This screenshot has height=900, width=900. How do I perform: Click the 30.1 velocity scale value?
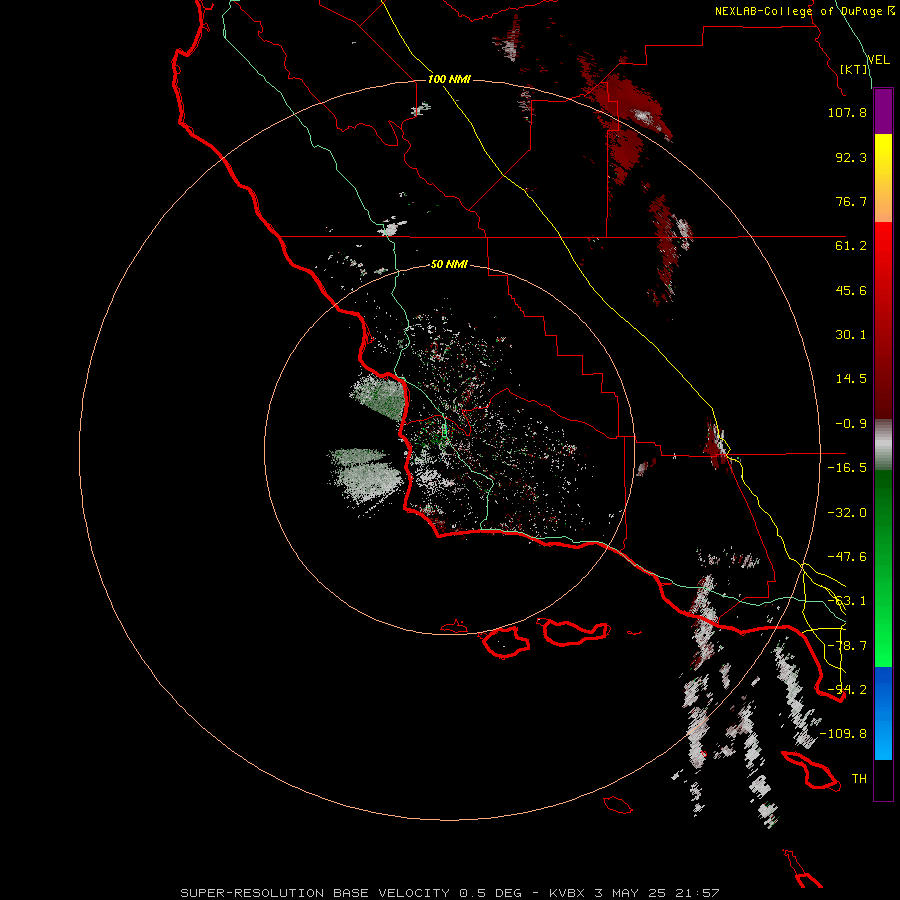[851, 335]
